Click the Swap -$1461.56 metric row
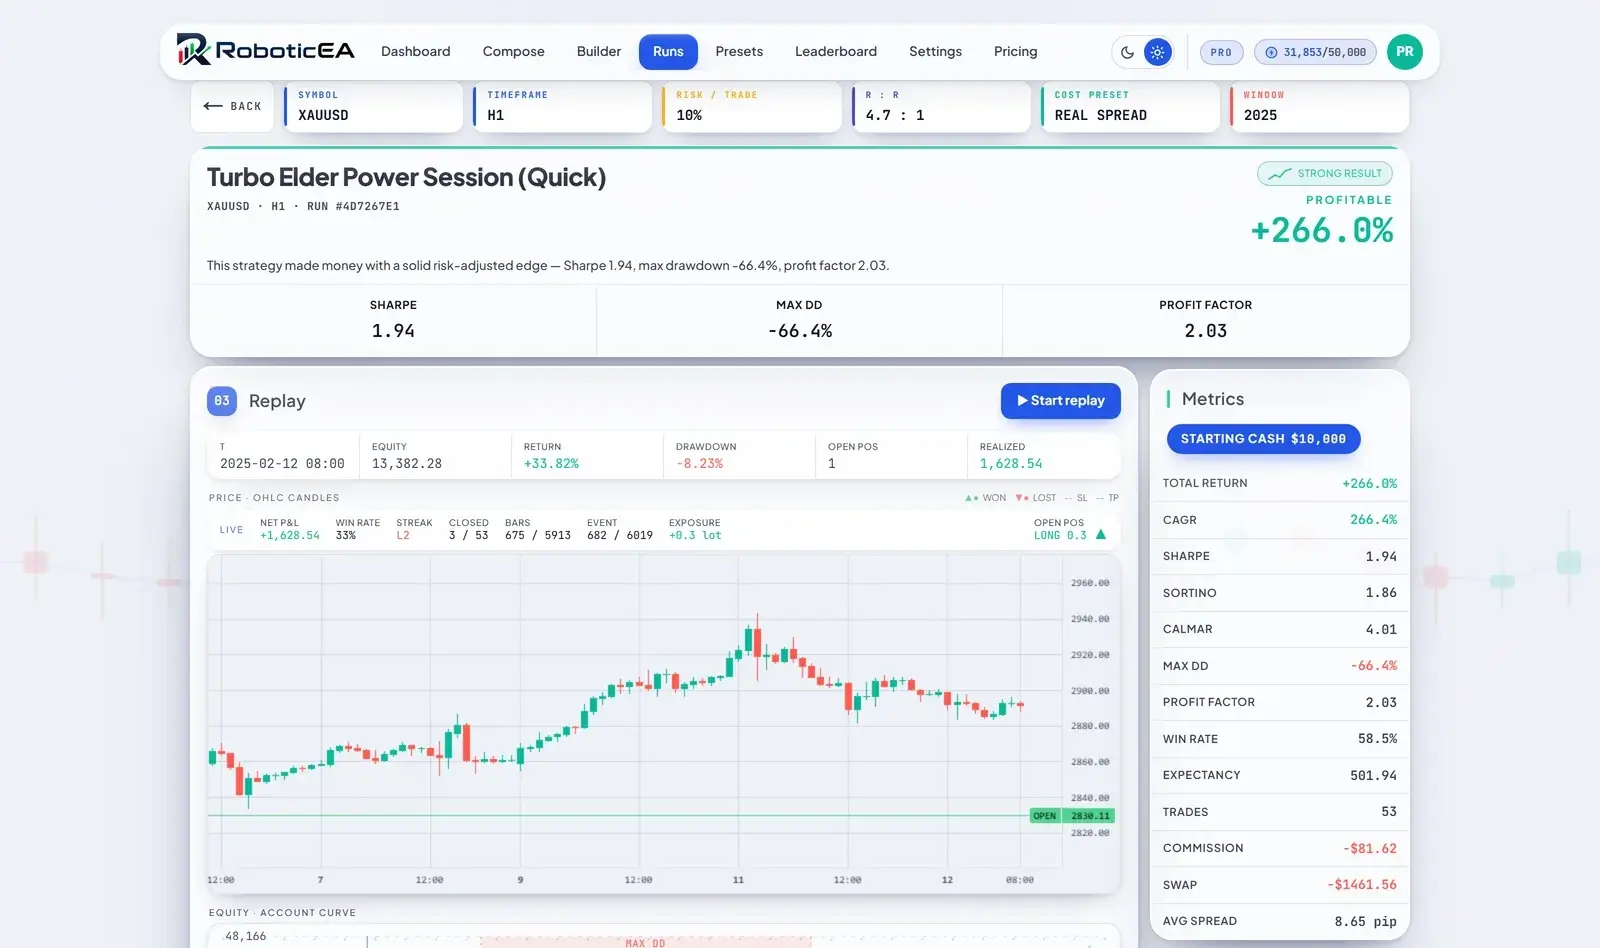Screen dimensions: 1600x948 pyautogui.click(x=1280, y=885)
